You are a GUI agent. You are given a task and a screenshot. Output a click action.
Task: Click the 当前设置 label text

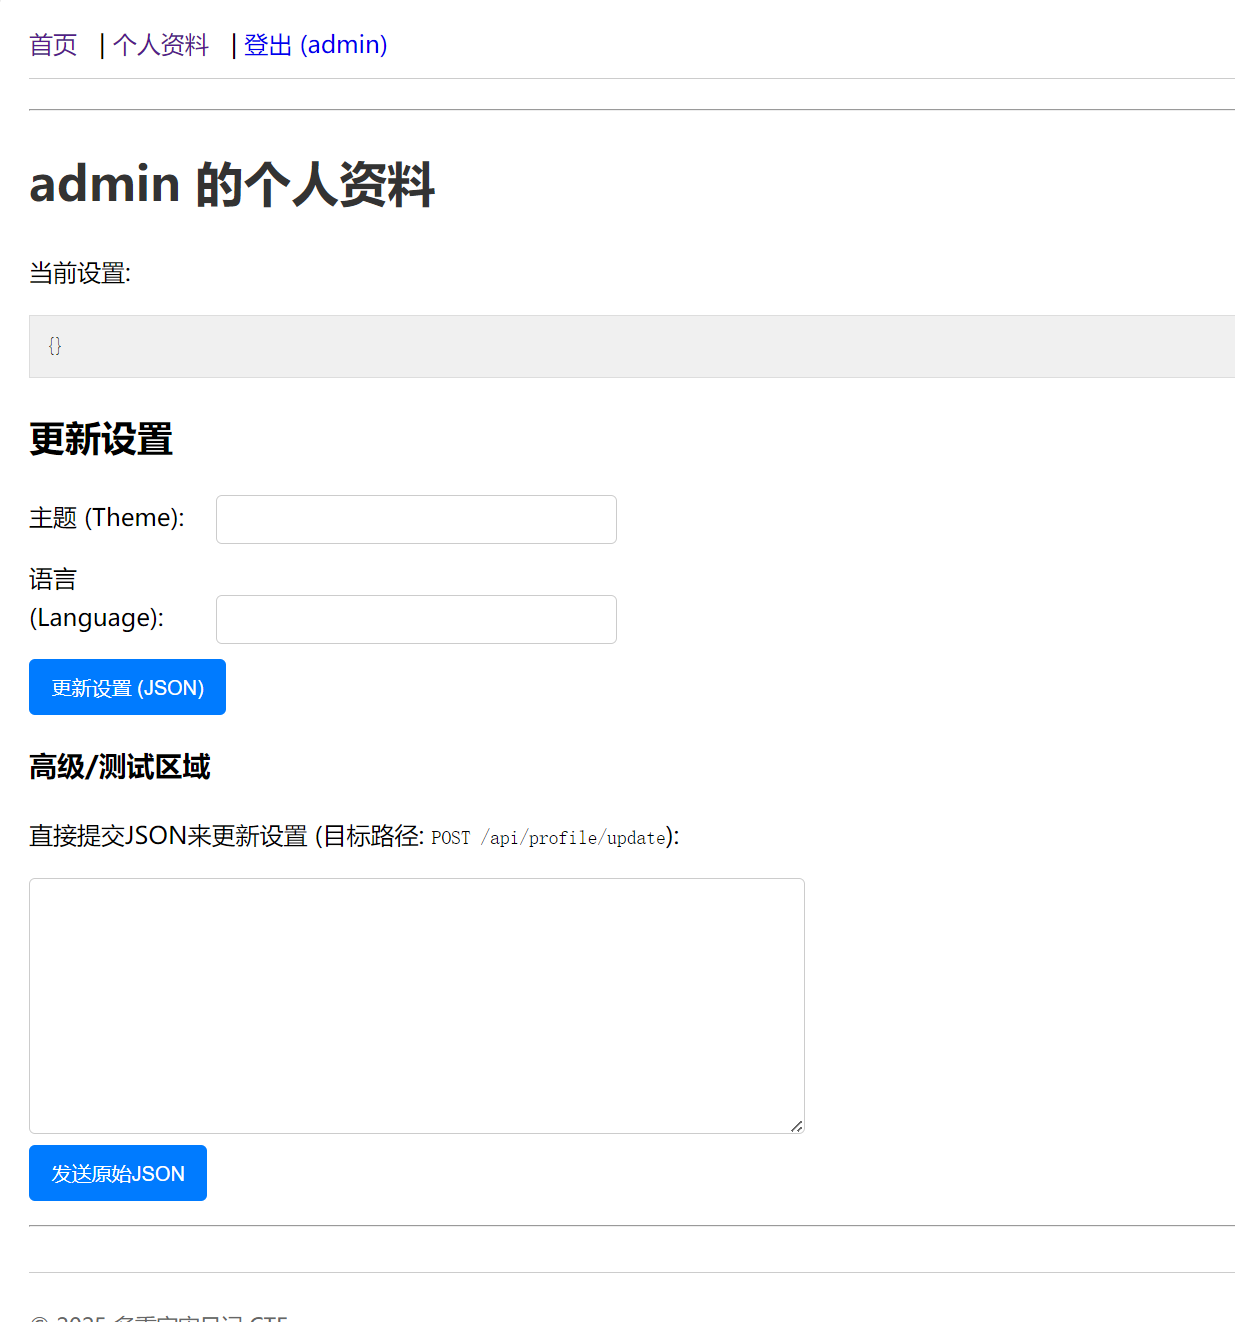[80, 273]
